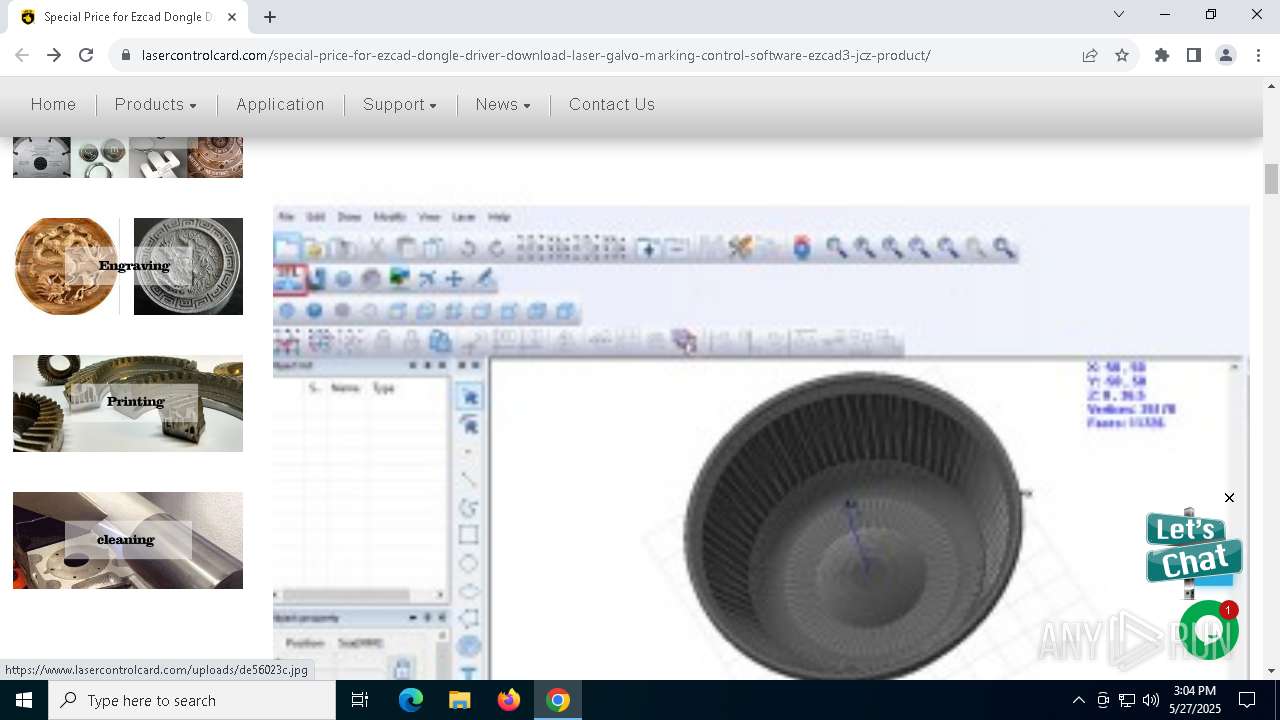Reload the current page
Screen dimensions: 1280x720
86,55
